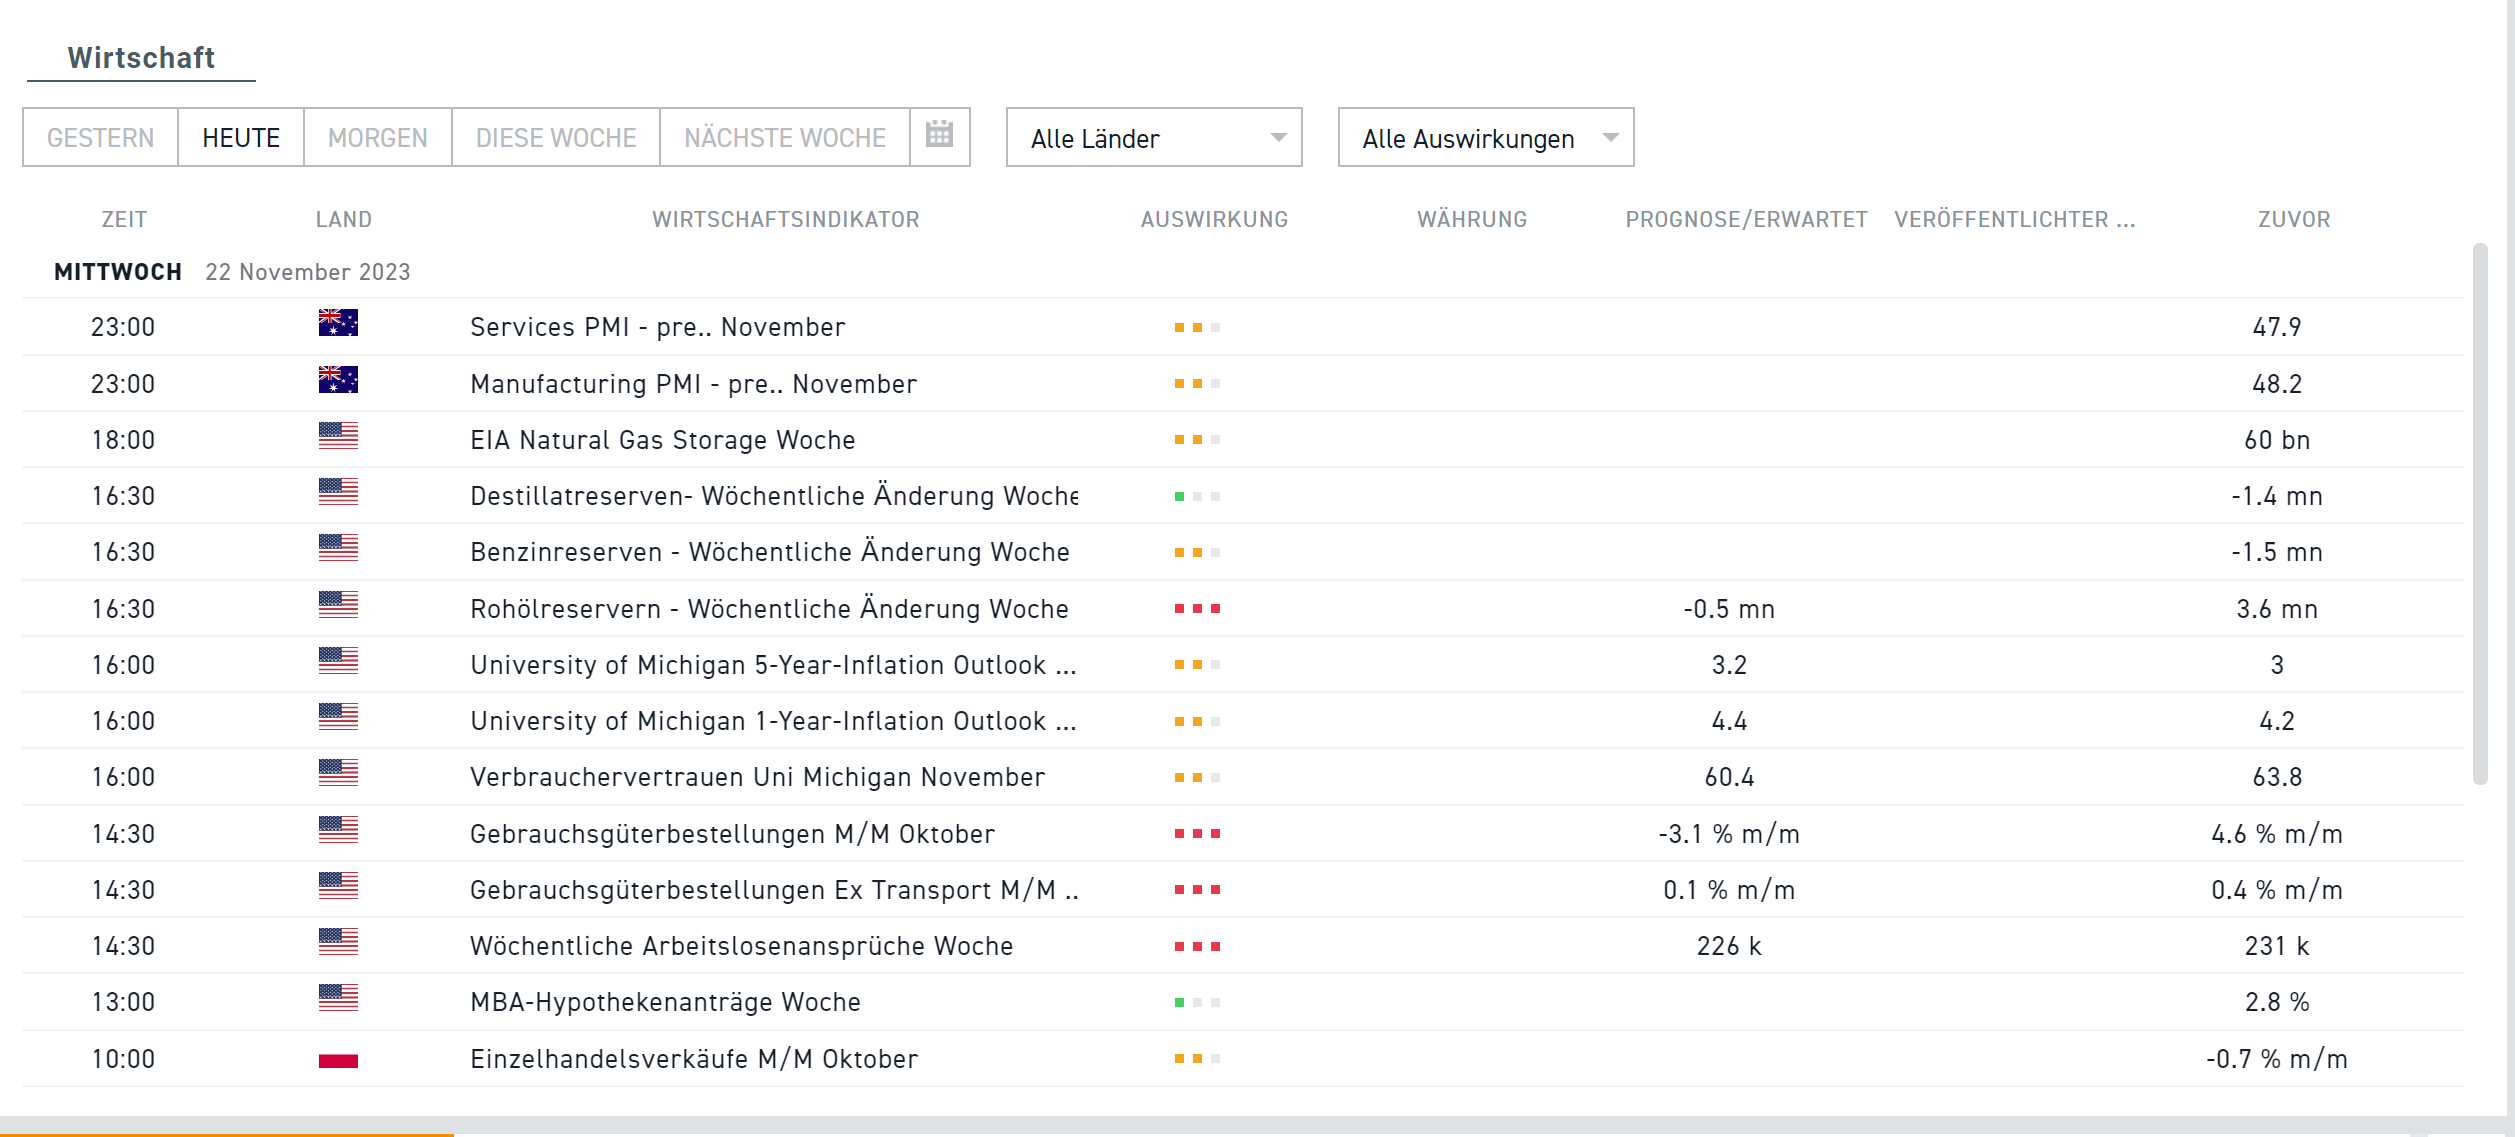Click the green impact indicator for MBA-Hypothekenanträge
2515x1137 pixels.
pos(1182,1001)
